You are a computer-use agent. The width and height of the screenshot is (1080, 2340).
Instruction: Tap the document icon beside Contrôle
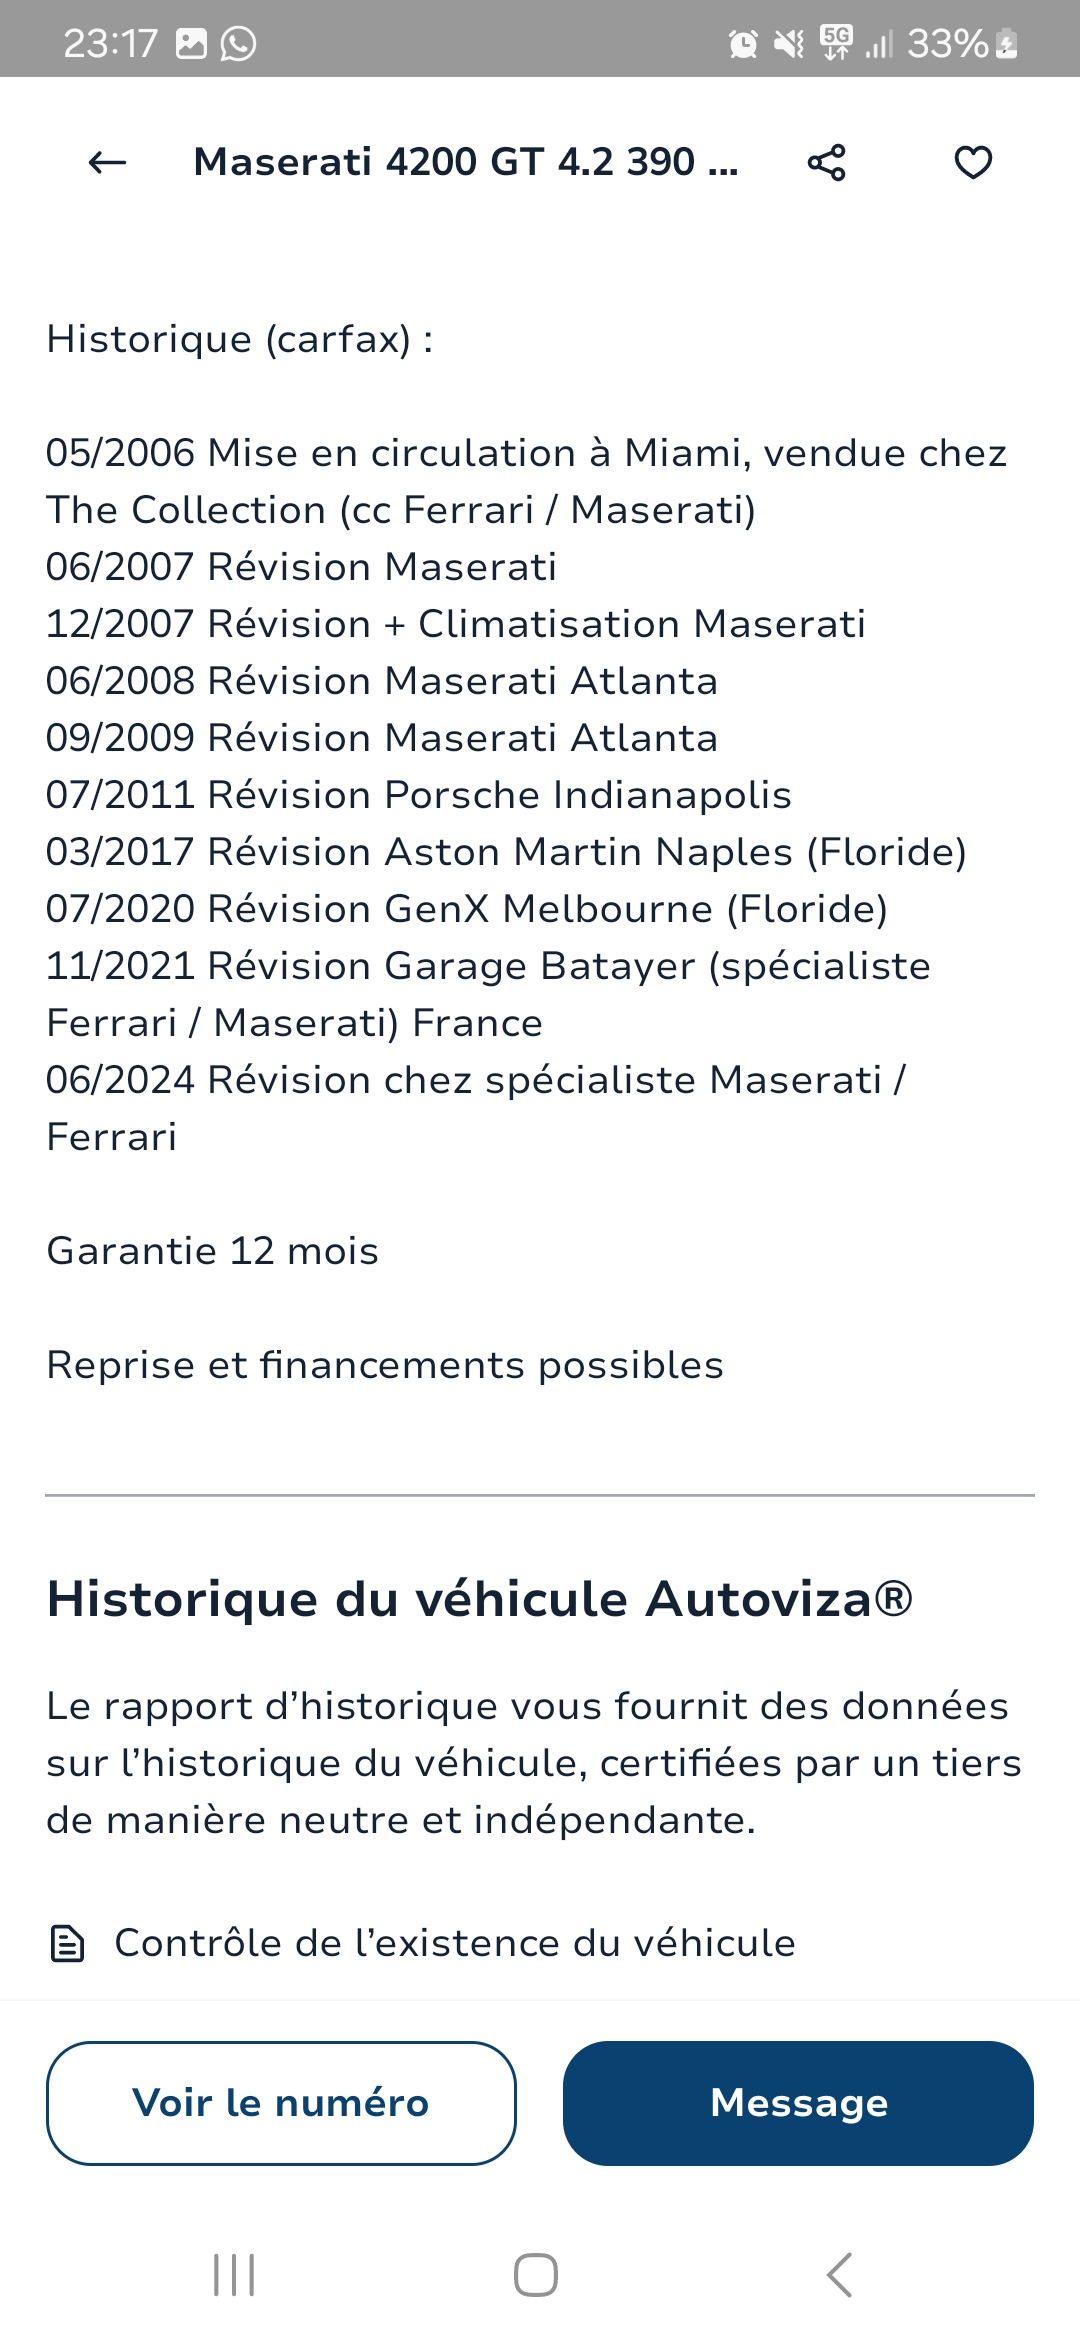pos(67,1944)
